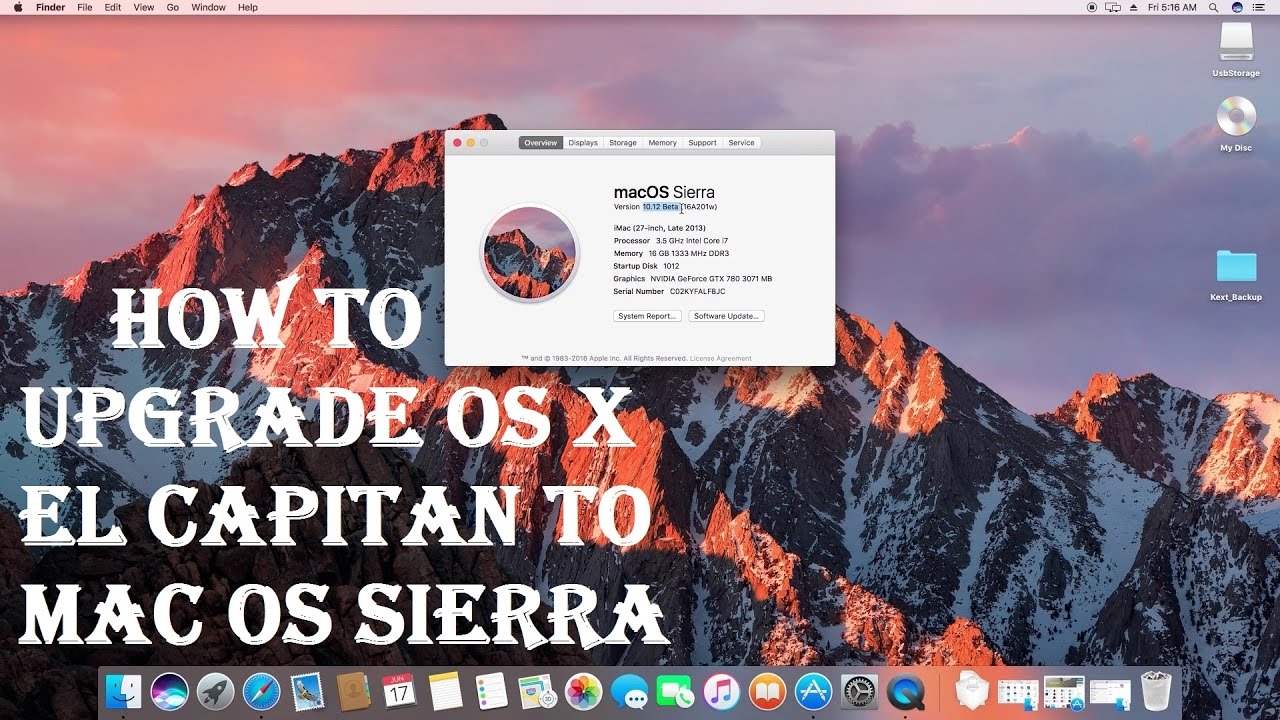Viewport: 1280px width, 720px height.
Task: Click "16 GB 1333 MHz DDR3" value
Action: pyautogui.click(x=689, y=254)
